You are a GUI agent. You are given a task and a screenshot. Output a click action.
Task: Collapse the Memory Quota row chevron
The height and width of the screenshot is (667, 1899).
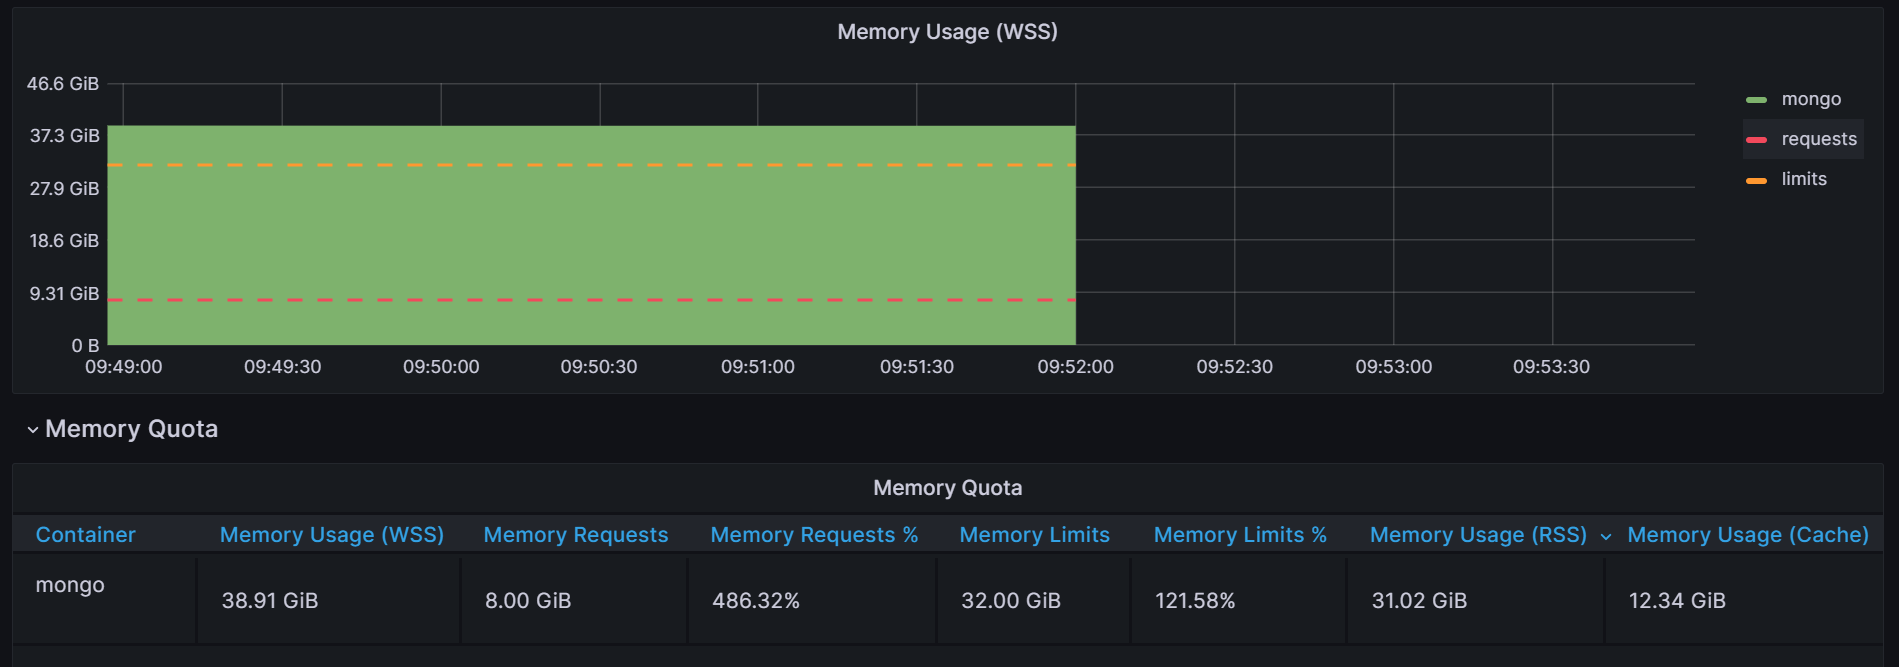[x=33, y=430]
